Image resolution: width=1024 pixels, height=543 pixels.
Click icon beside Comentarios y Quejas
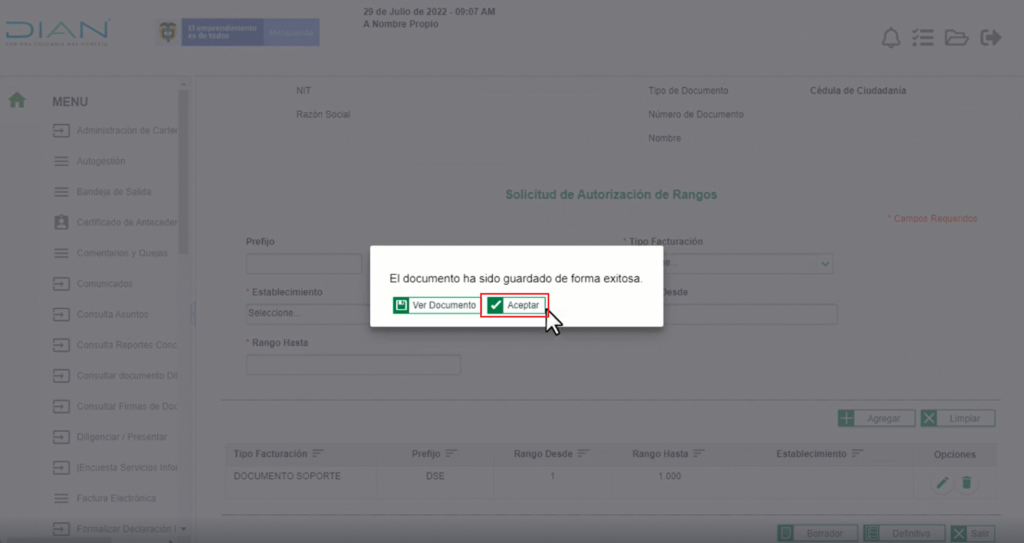pyautogui.click(x=61, y=253)
